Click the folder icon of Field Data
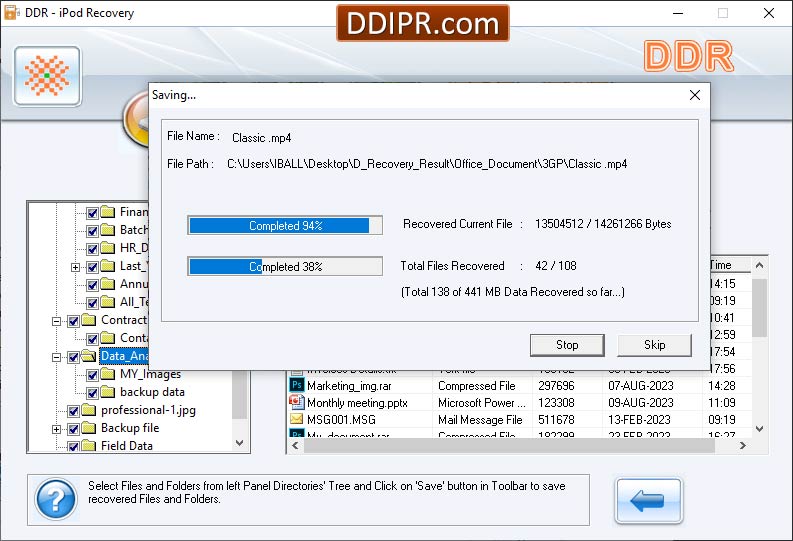Image resolution: width=793 pixels, height=541 pixels. pyautogui.click(x=89, y=445)
